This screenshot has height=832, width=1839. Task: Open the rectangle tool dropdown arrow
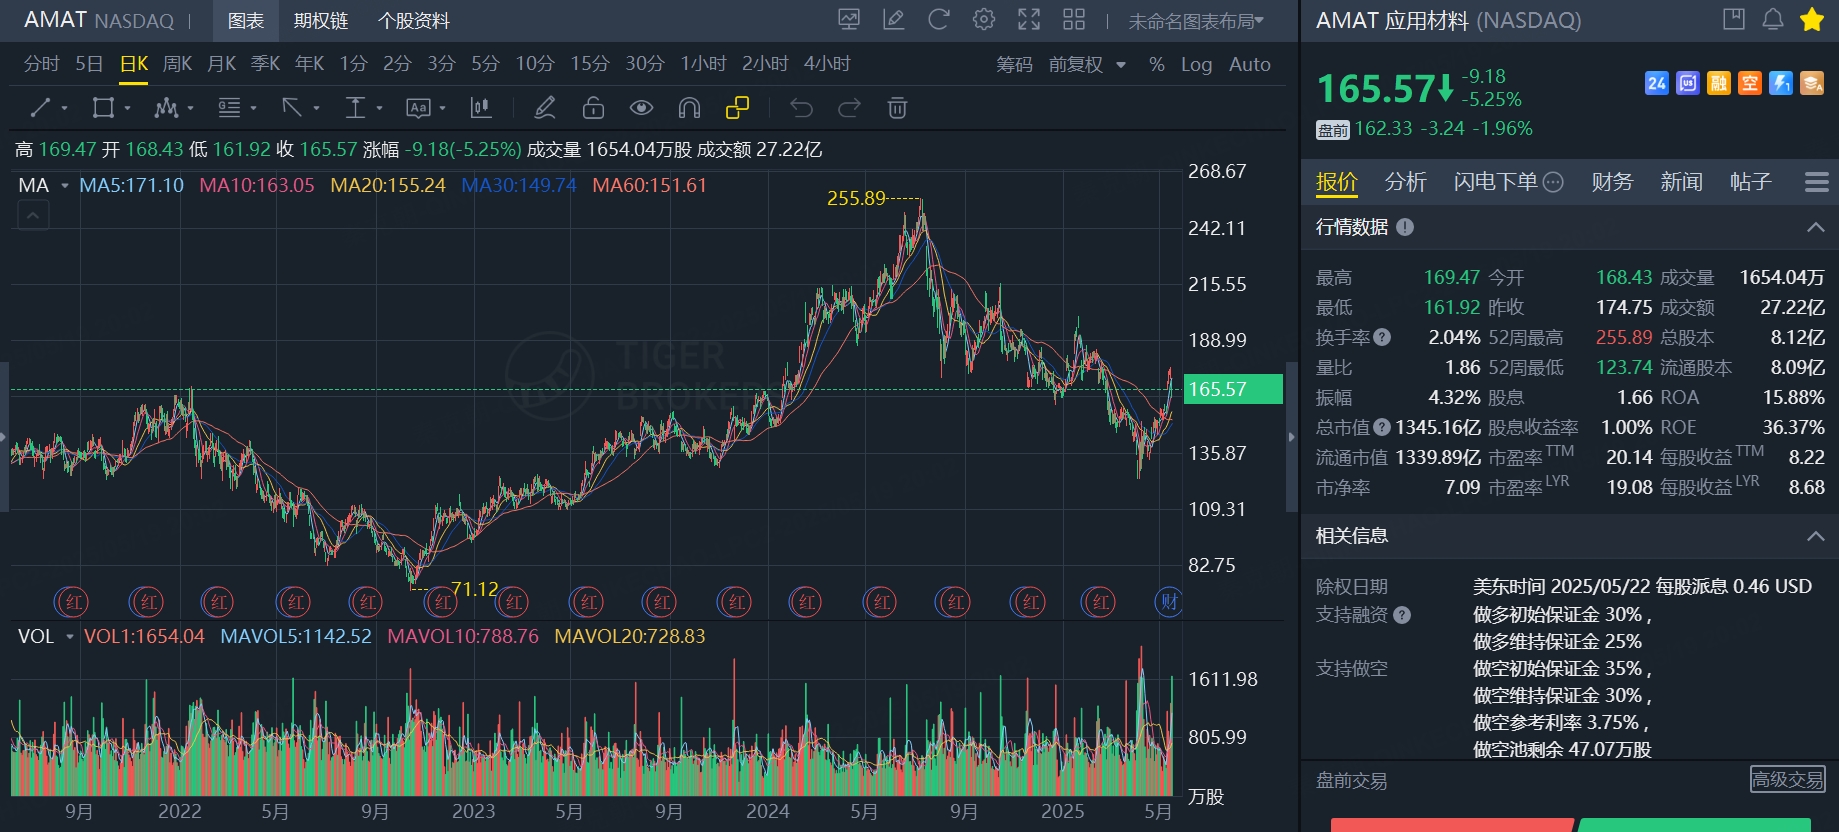coord(128,108)
